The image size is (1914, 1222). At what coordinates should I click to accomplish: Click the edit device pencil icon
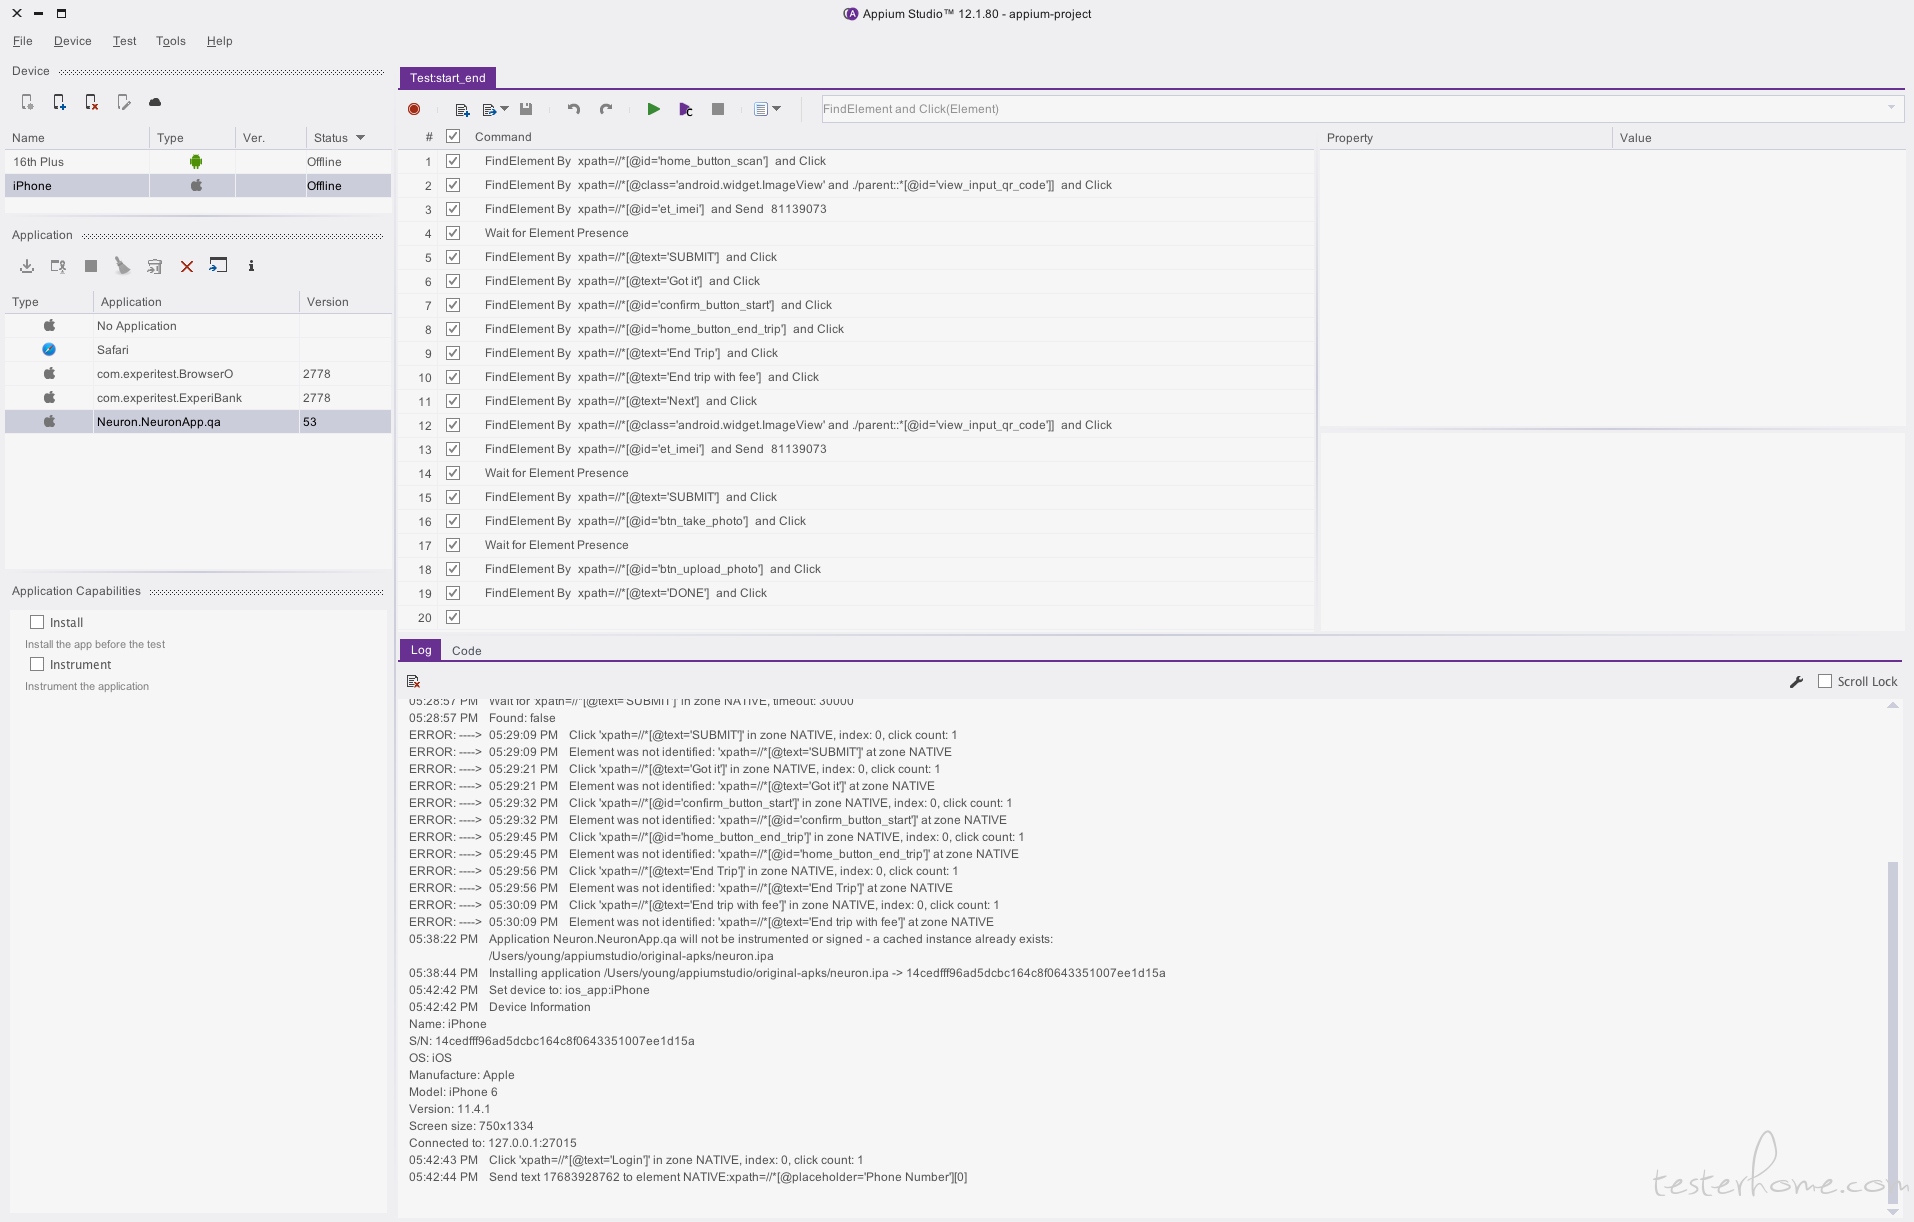[123, 102]
